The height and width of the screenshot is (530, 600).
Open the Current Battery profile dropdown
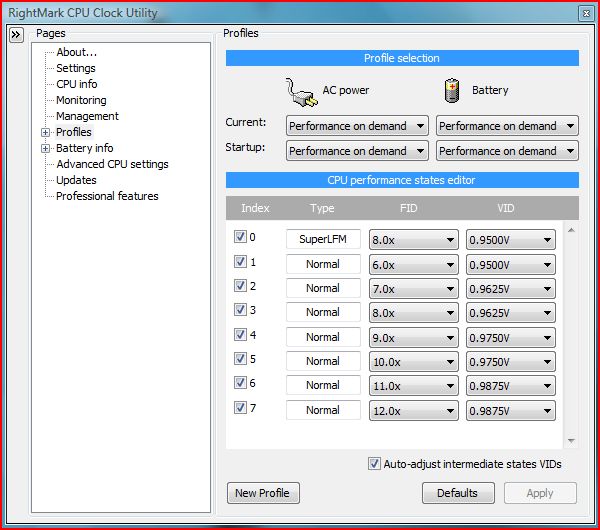[x=507, y=126]
